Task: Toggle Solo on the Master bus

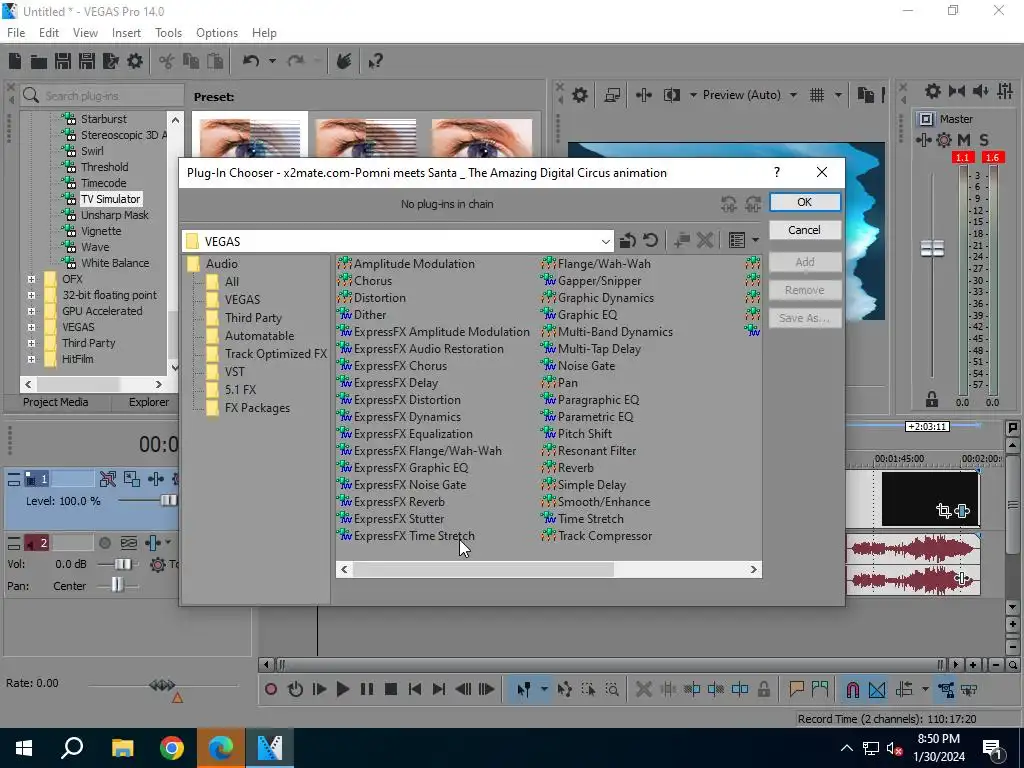Action: [x=984, y=140]
